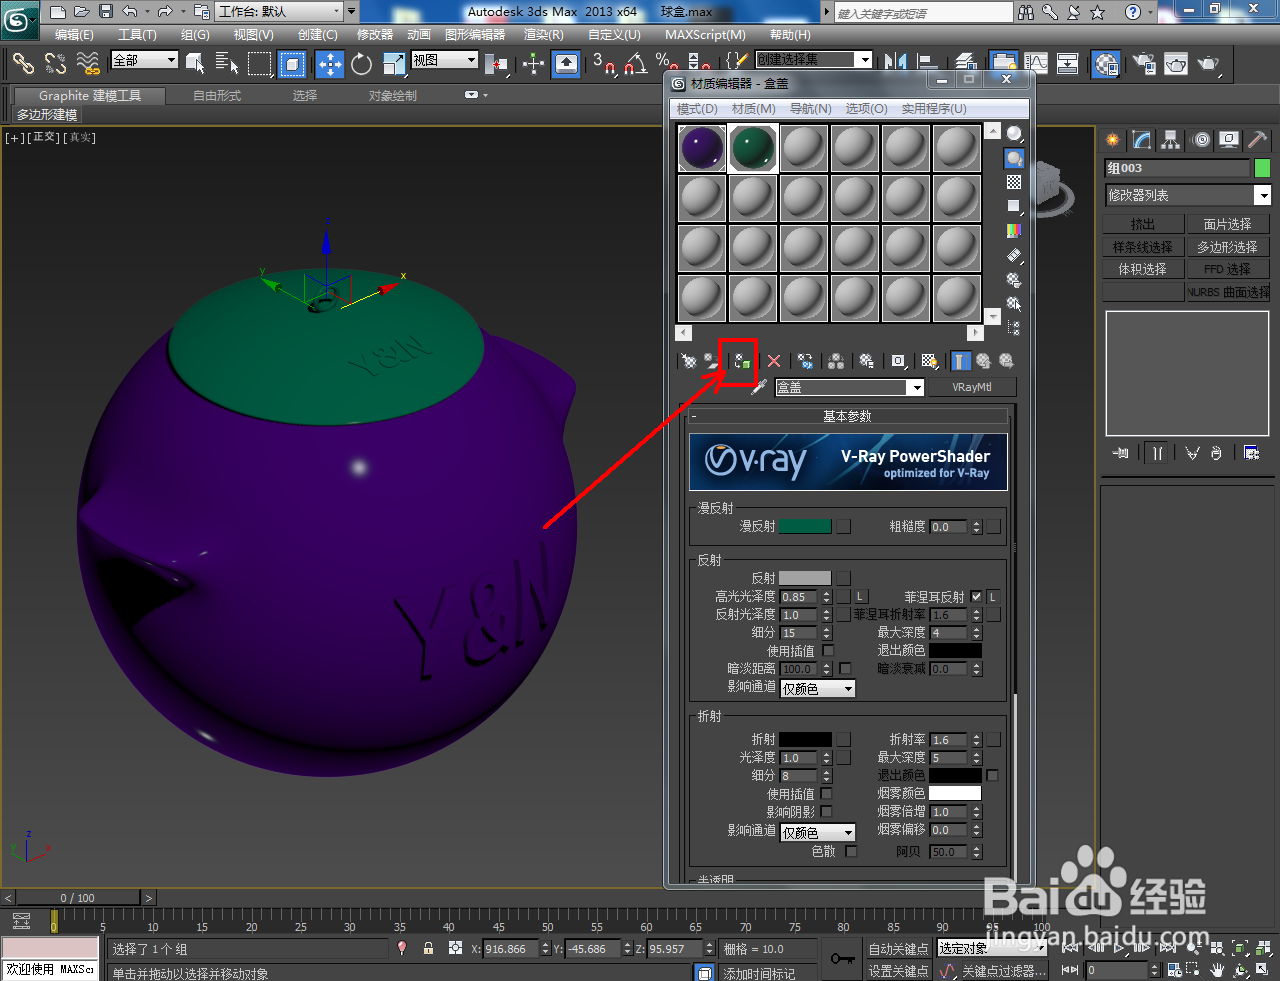Open the 材质(M) menu in material editor

point(756,109)
